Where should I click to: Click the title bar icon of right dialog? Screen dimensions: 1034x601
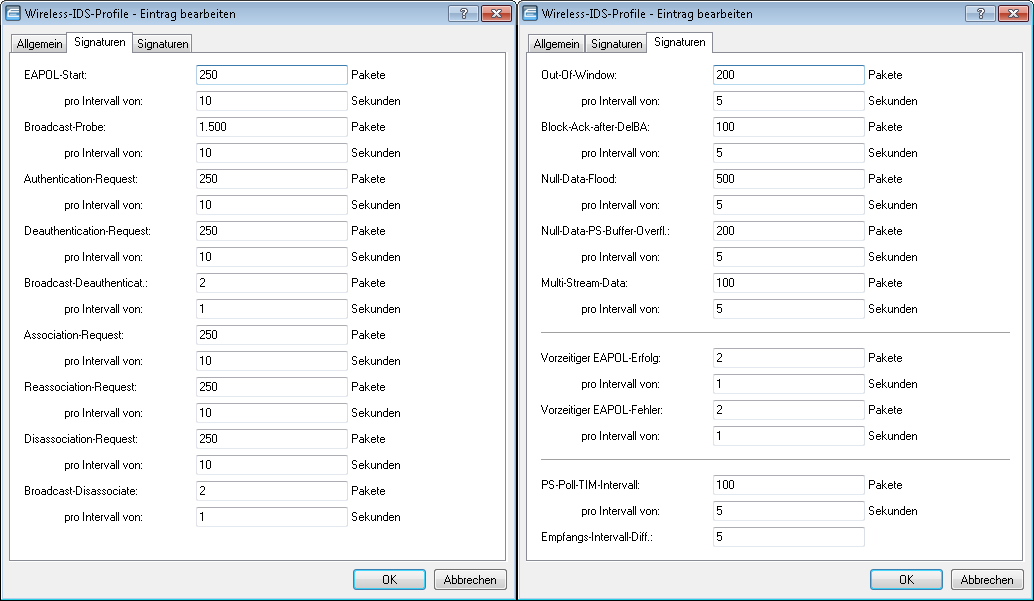(531, 13)
